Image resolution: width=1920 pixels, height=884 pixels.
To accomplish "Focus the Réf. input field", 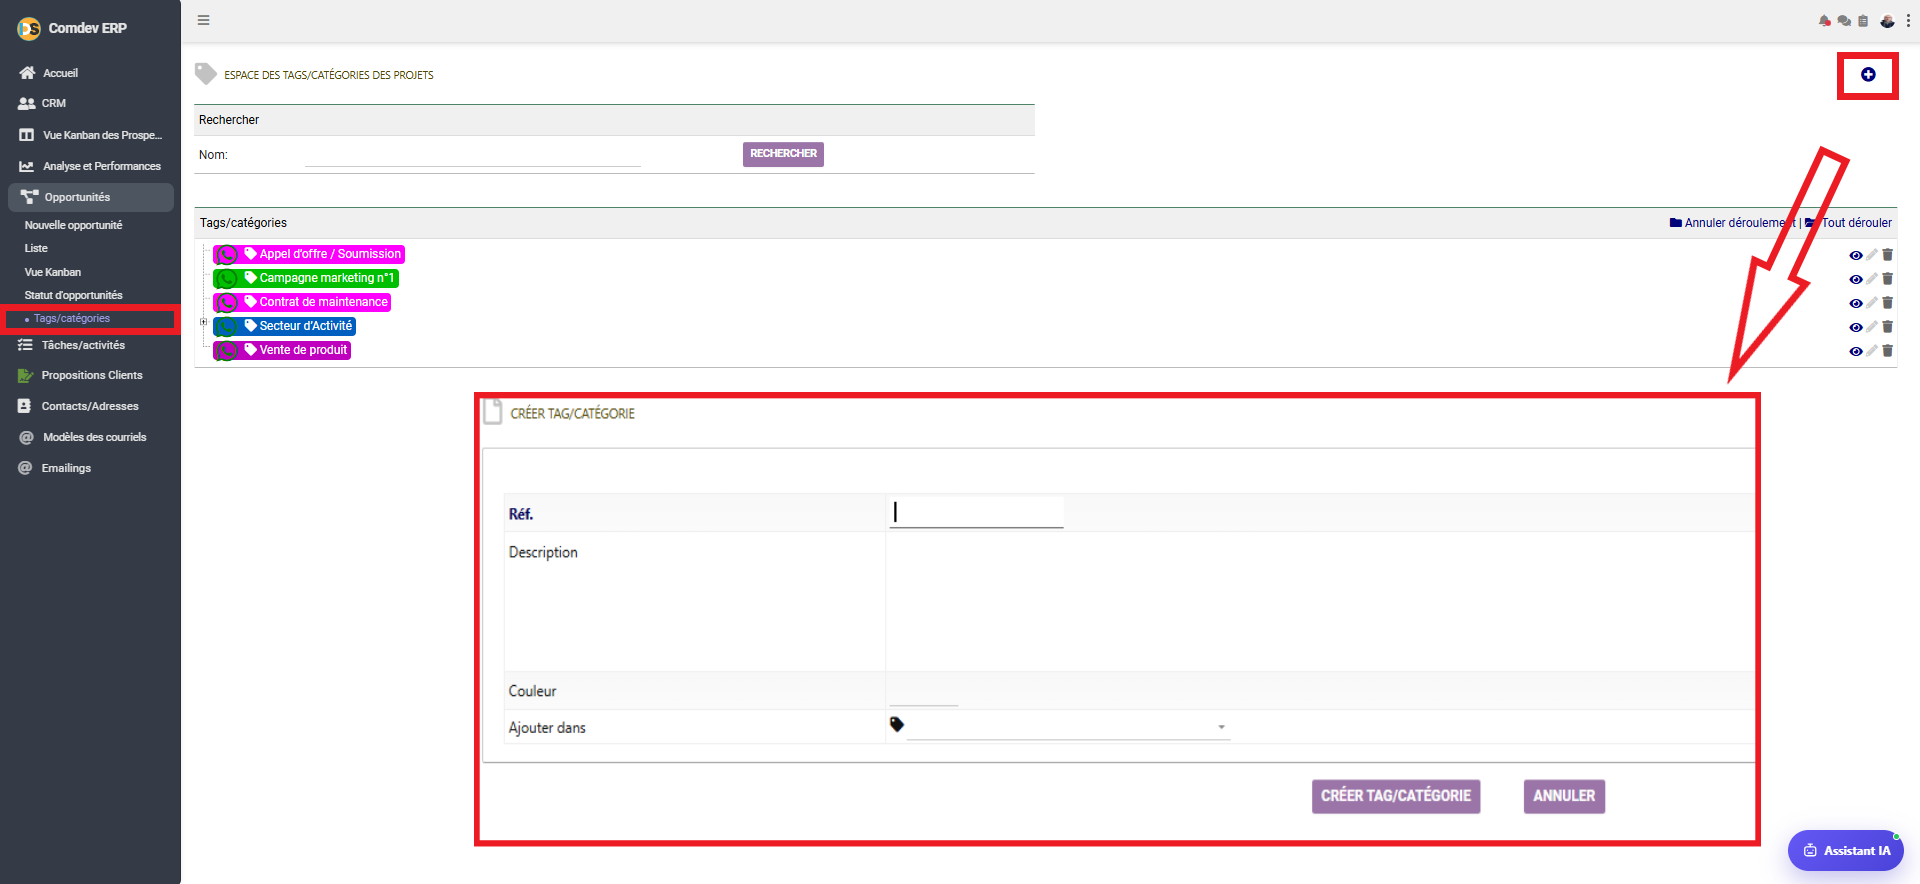I will click(x=976, y=513).
